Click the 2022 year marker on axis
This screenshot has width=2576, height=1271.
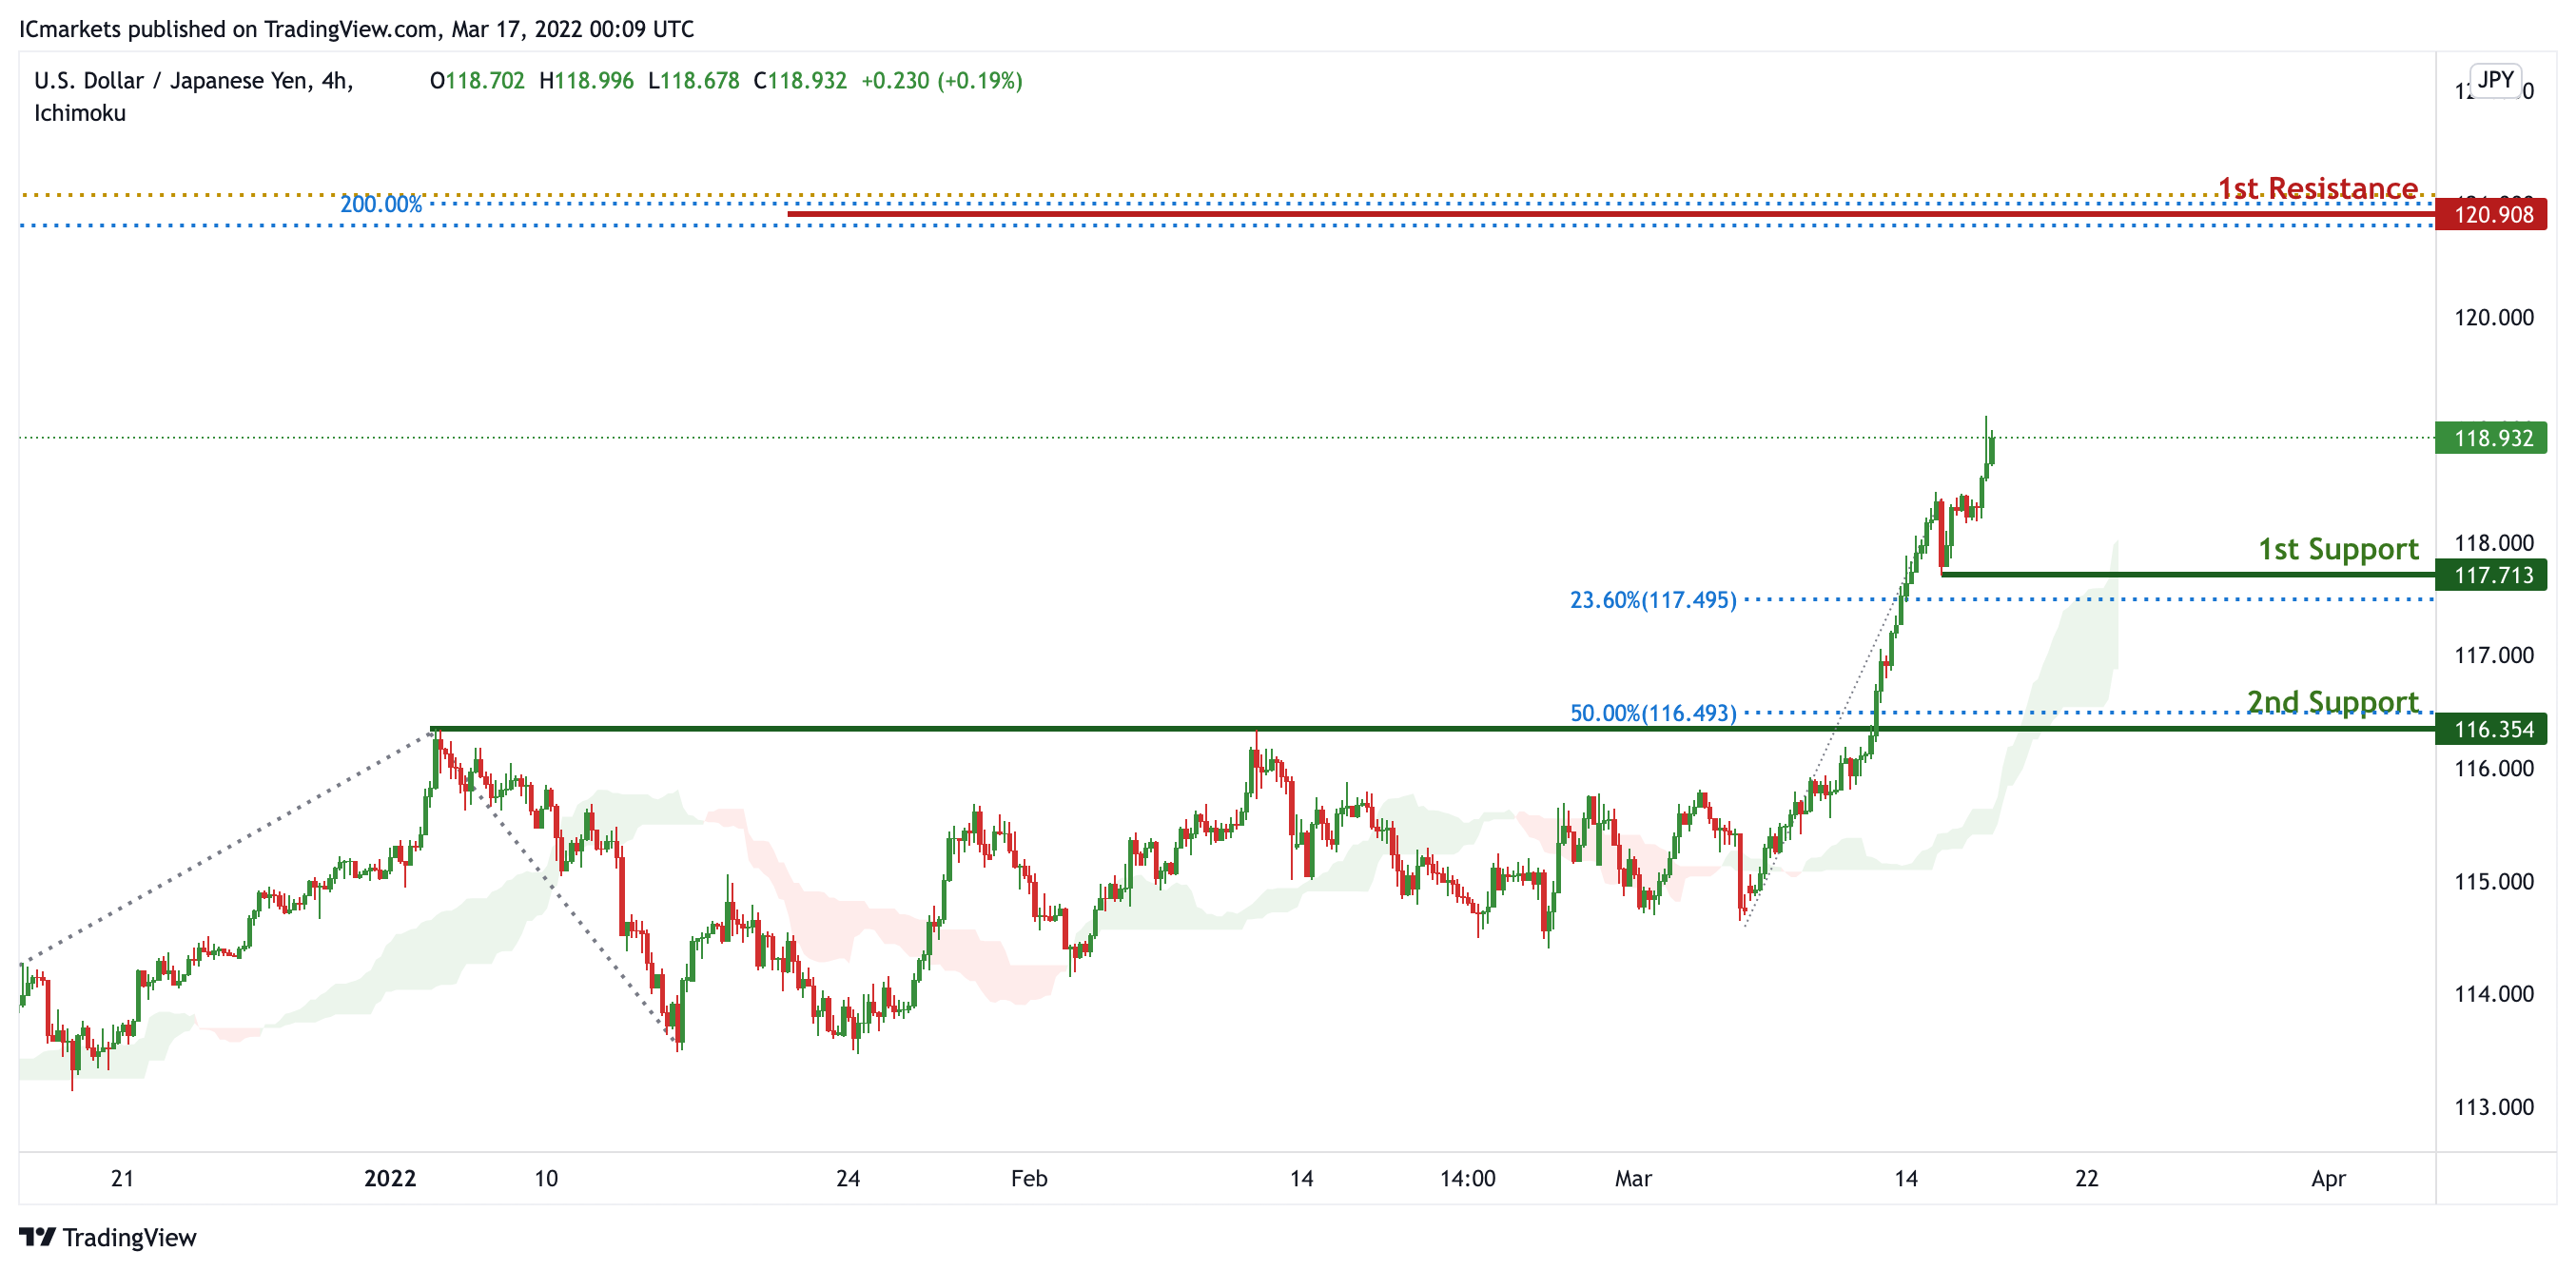(390, 1178)
